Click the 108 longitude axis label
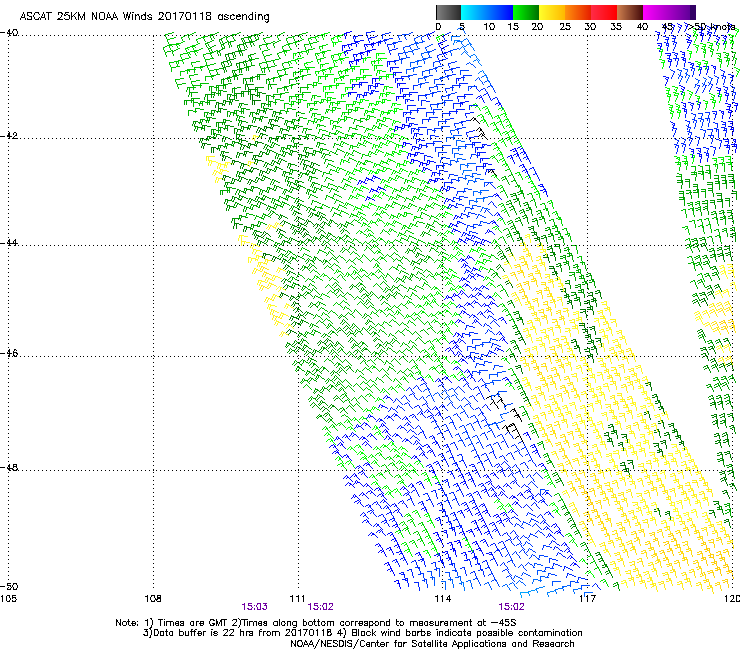Screen dimensions: 740x650 coord(153,599)
